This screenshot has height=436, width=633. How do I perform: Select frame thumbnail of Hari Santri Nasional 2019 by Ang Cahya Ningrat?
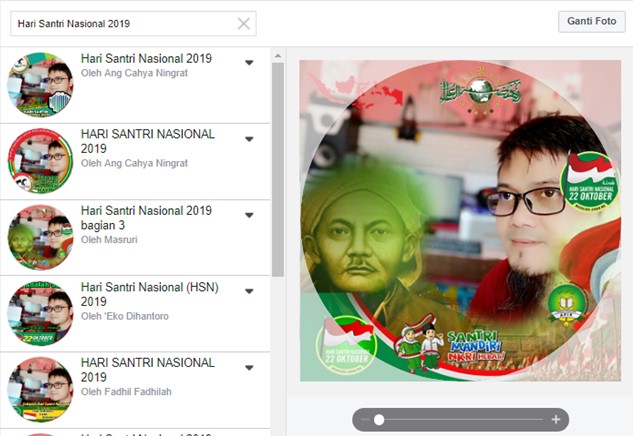[x=40, y=84]
